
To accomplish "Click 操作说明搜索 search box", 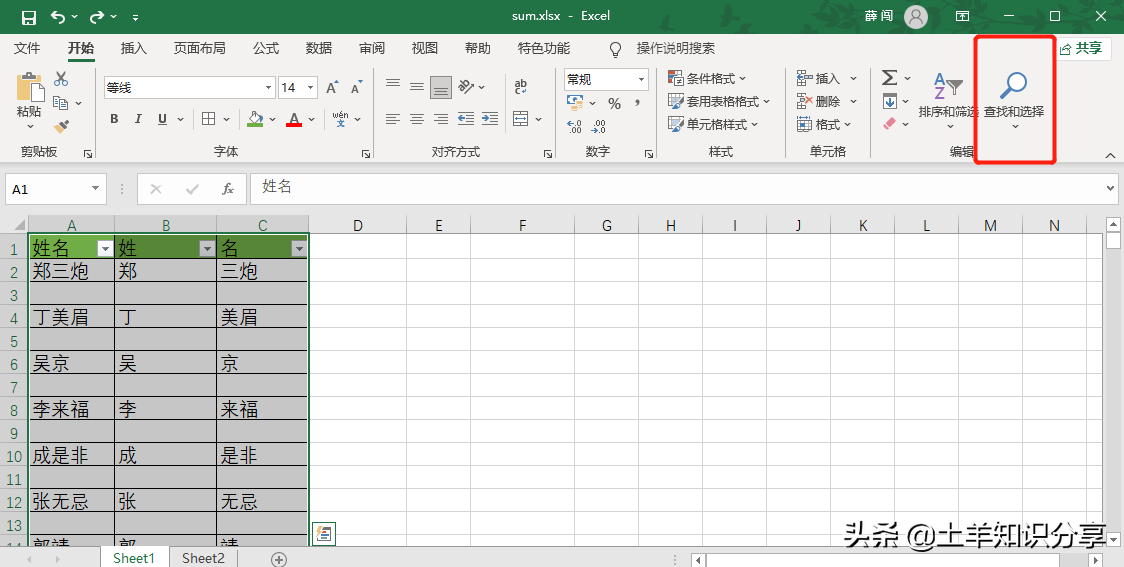I will tap(676, 49).
